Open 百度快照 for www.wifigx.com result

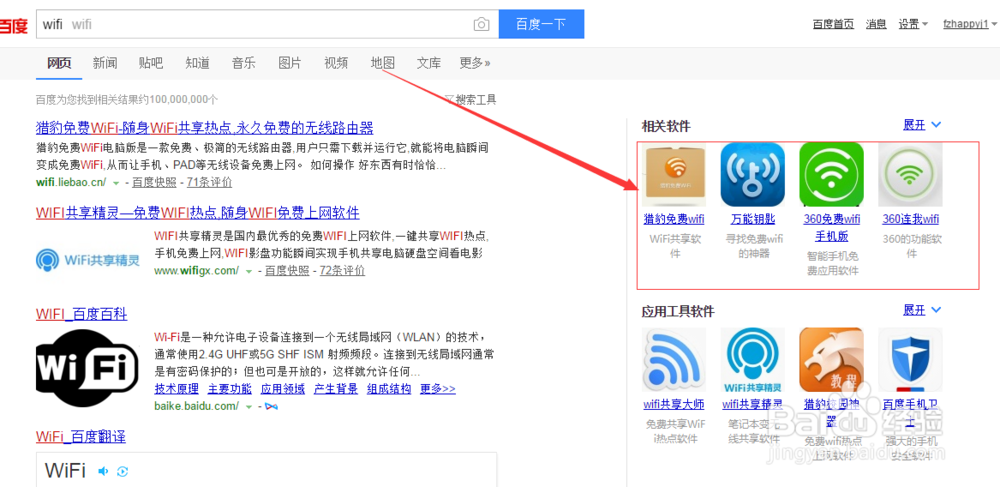pyautogui.click(x=287, y=270)
